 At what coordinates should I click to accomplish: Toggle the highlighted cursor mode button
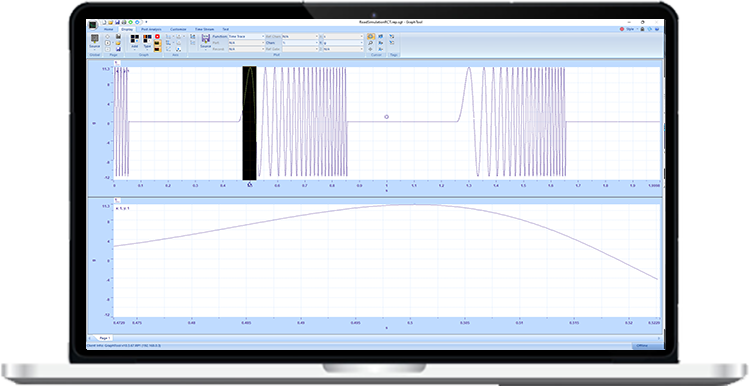[x=371, y=36]
